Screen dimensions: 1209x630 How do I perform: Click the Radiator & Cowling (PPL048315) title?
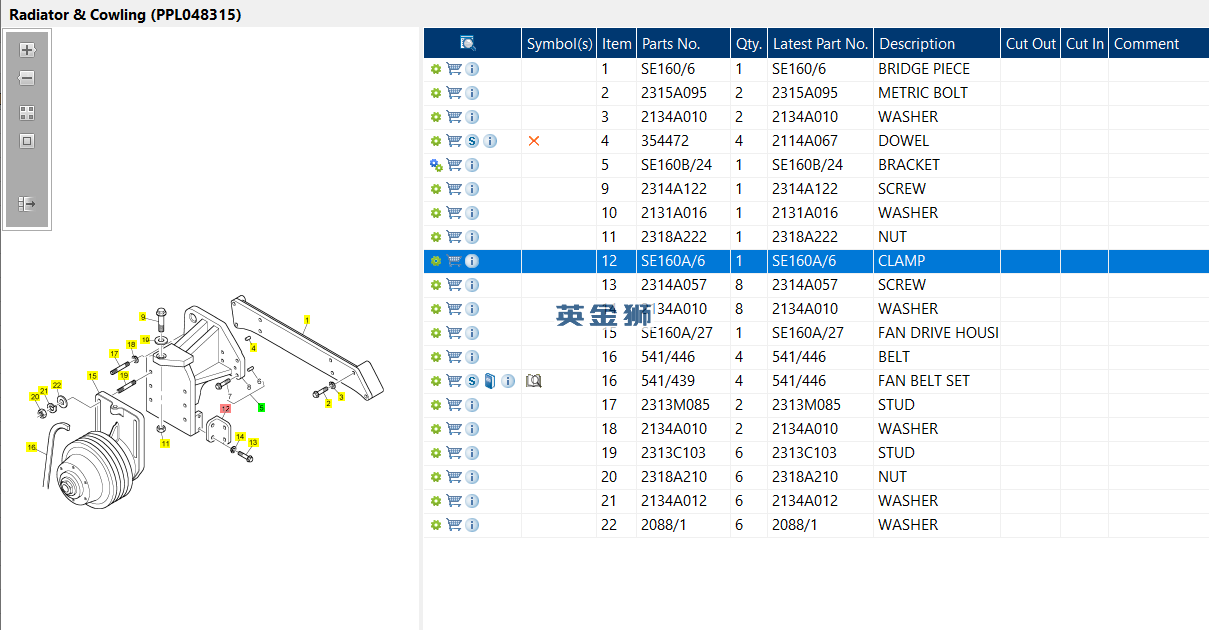pyautogui.click(x=125, y=15)
